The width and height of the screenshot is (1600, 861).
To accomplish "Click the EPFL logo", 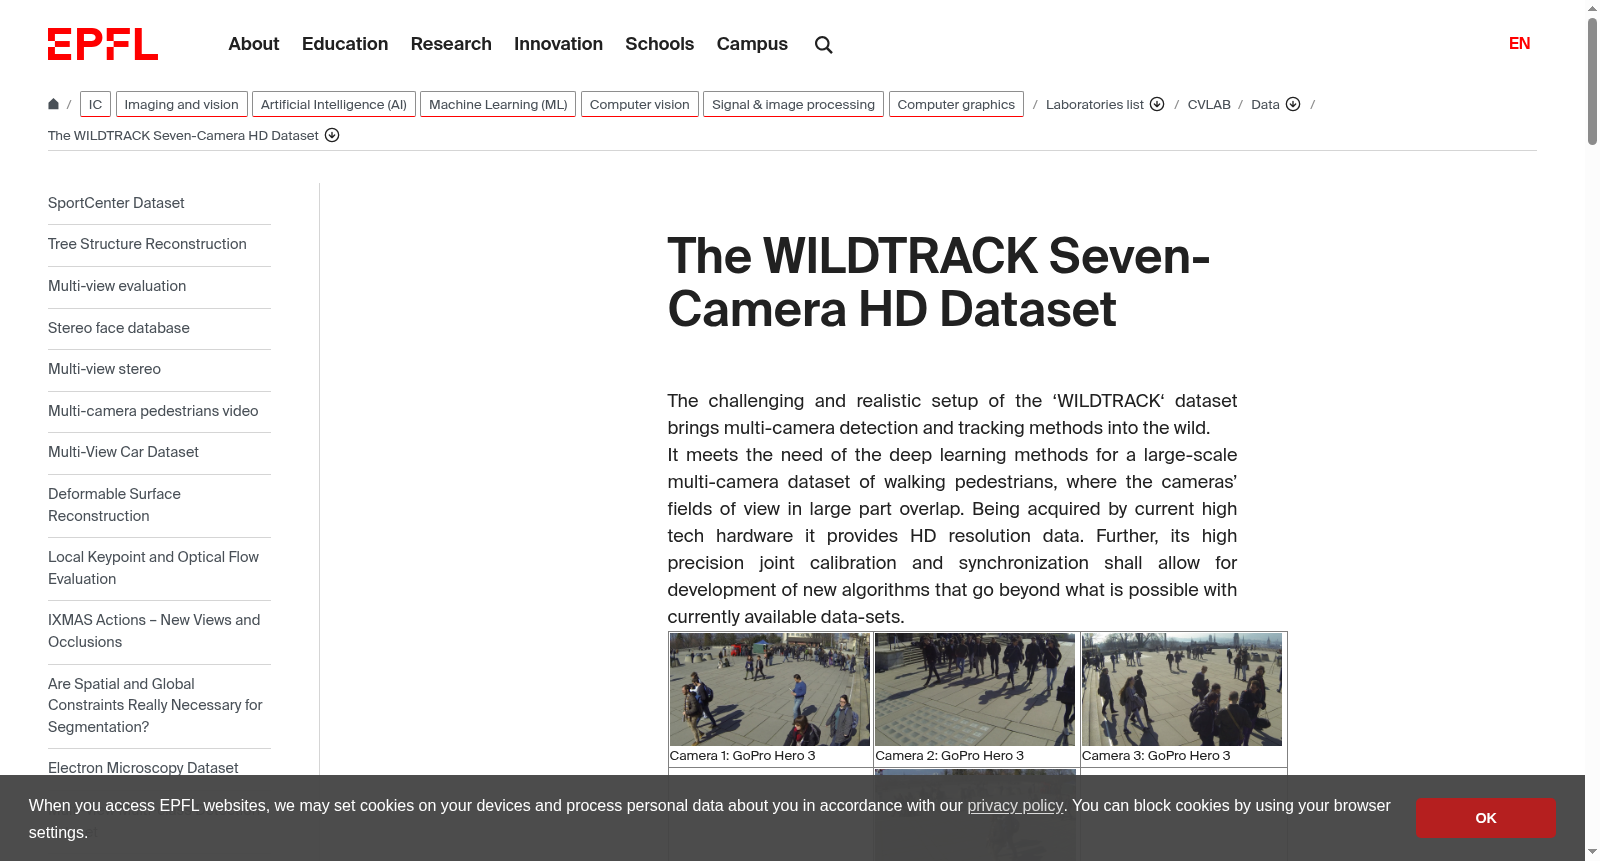I will (x=103, y=44).
